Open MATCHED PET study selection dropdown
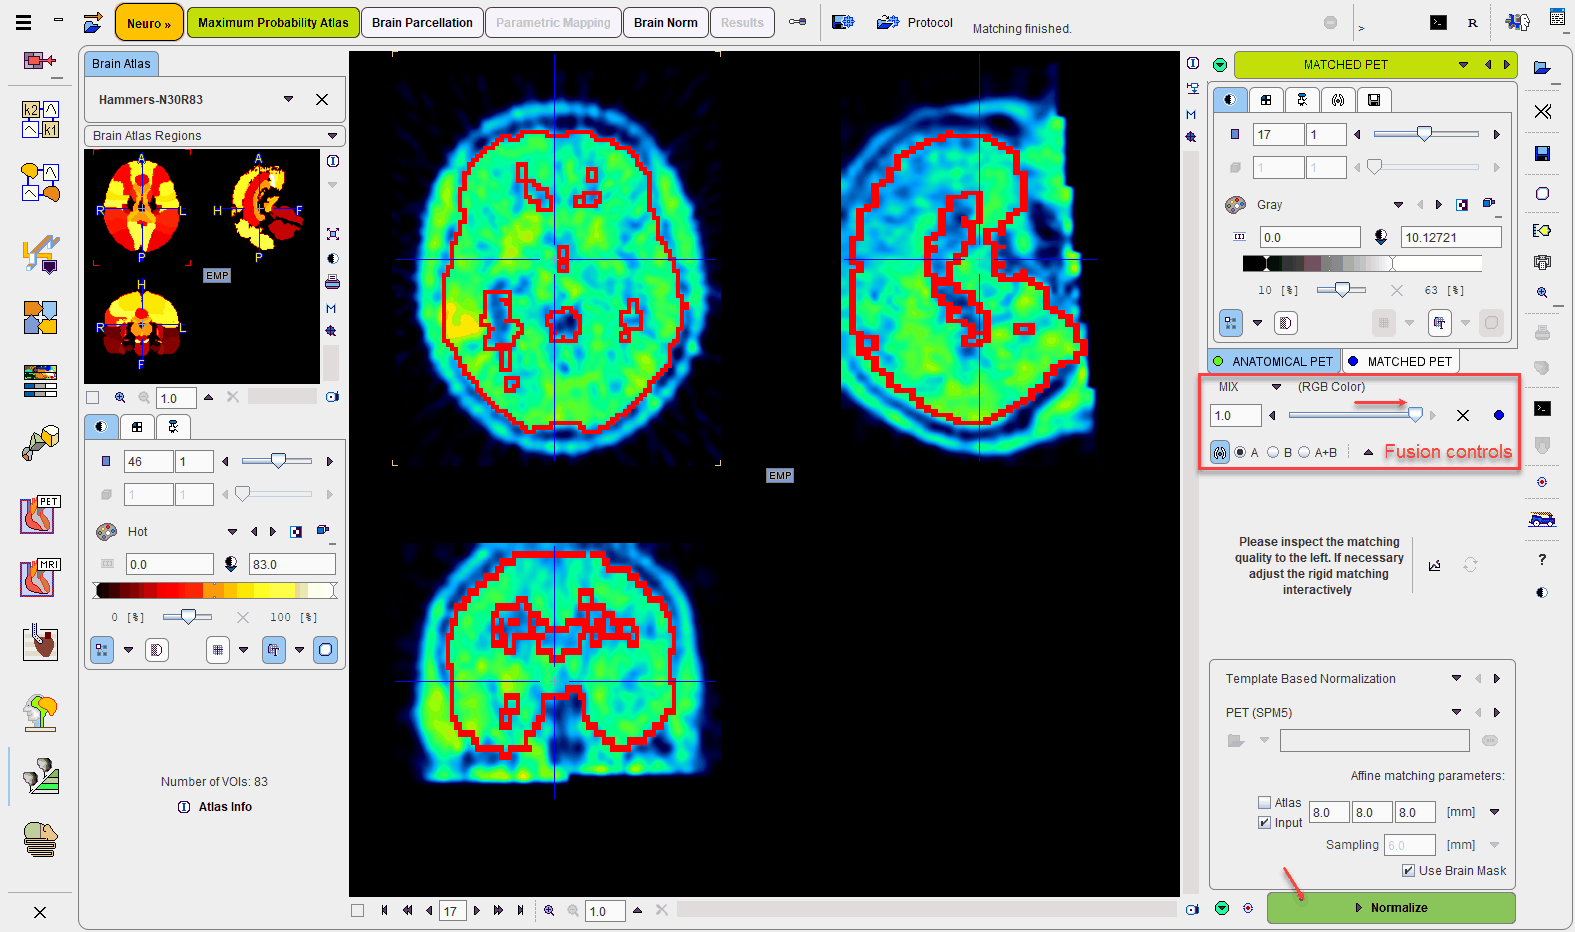The image size is (1575, 932). pyautogui.click(x=1463, y=65)
